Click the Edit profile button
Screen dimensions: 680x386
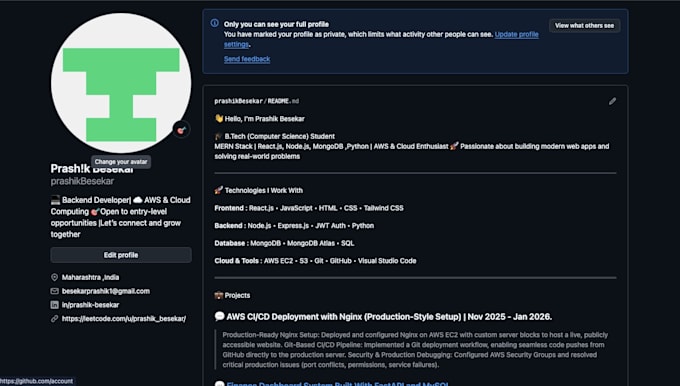[121, 255]
